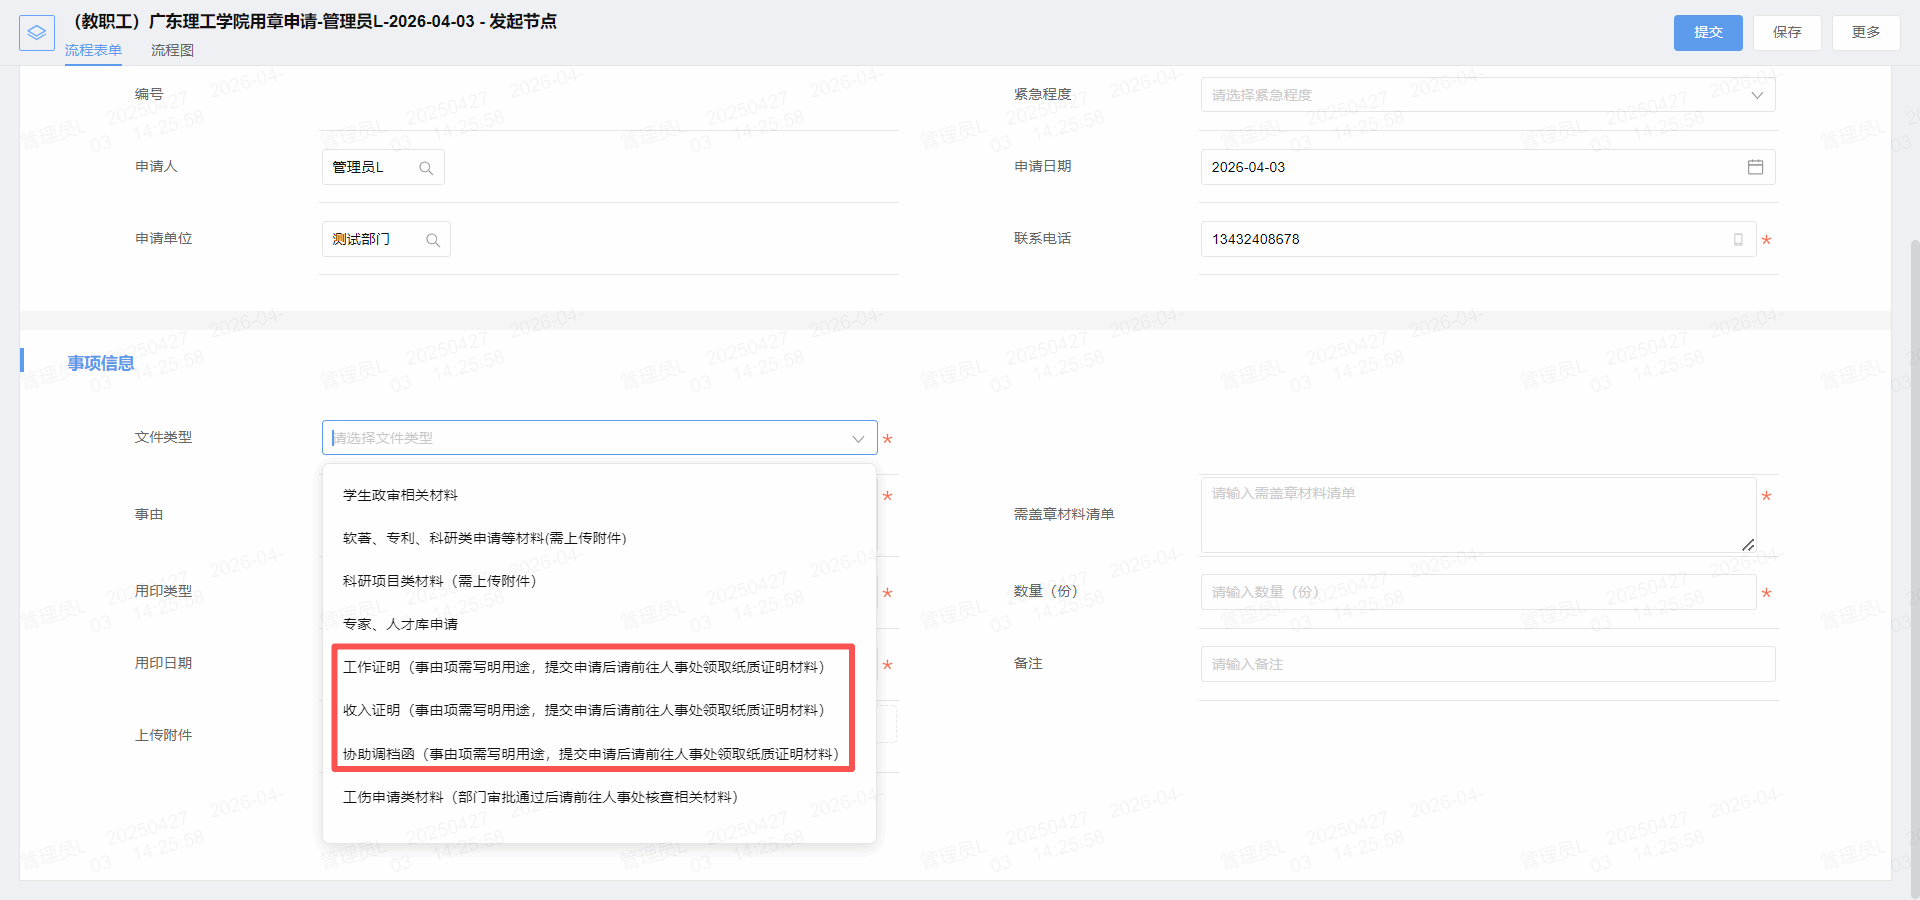1920x900 pixels.
Task: Switch to the 流程图 tab
Action: tap(172, 50)
